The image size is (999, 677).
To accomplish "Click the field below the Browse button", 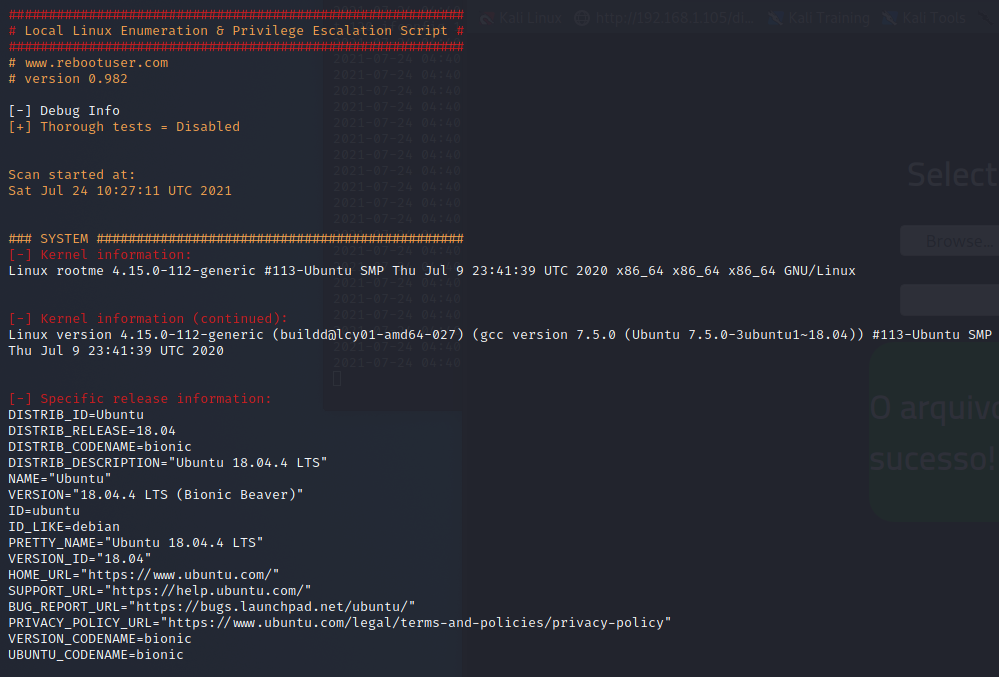I will [949, 299].
